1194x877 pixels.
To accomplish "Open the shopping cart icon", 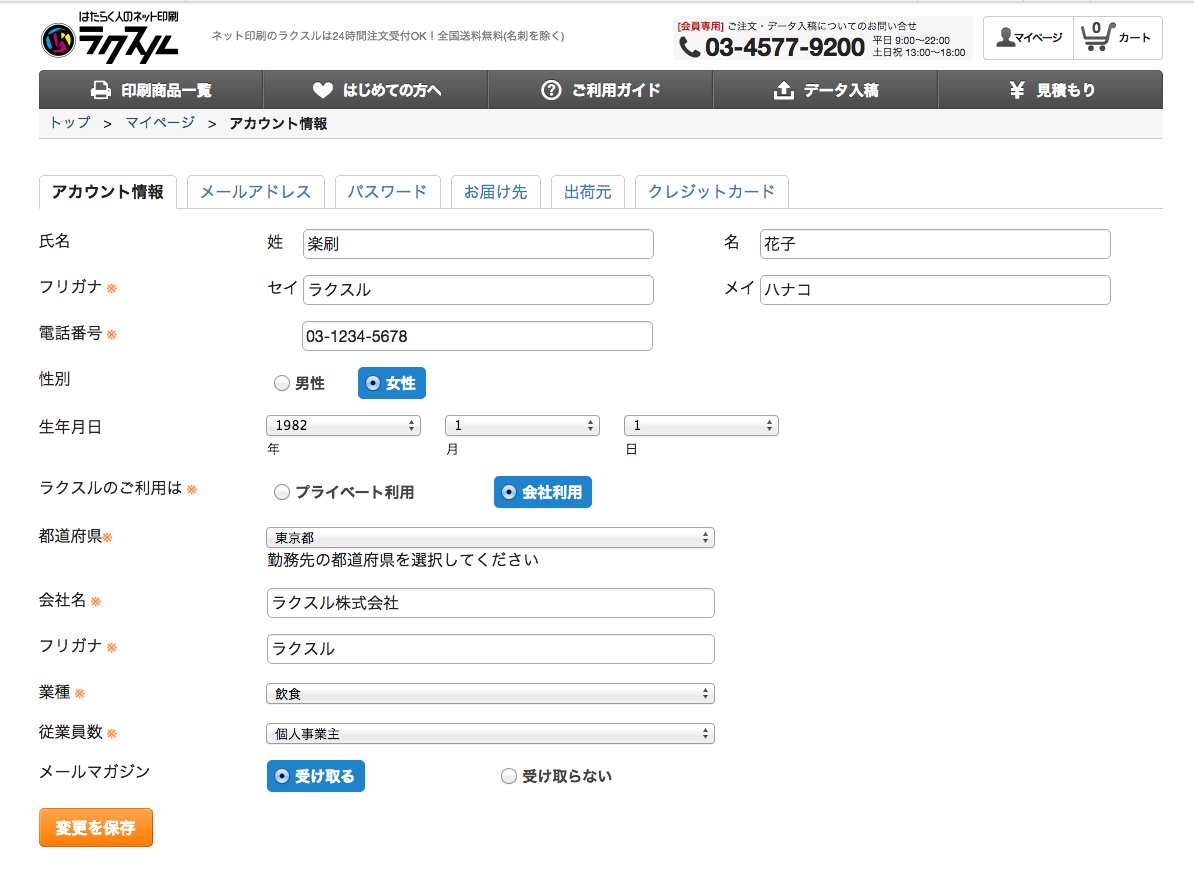I will (1097, 37).
